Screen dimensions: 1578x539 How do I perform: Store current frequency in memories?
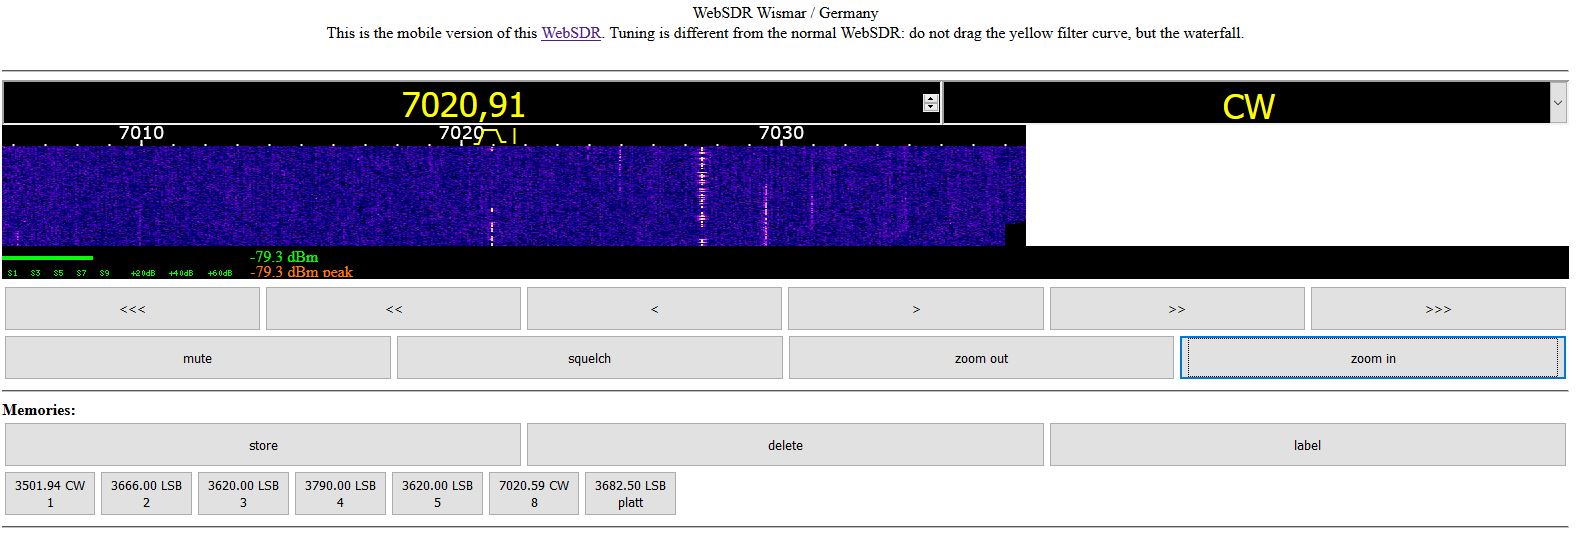pyautogui.click(x=263, y=445)
